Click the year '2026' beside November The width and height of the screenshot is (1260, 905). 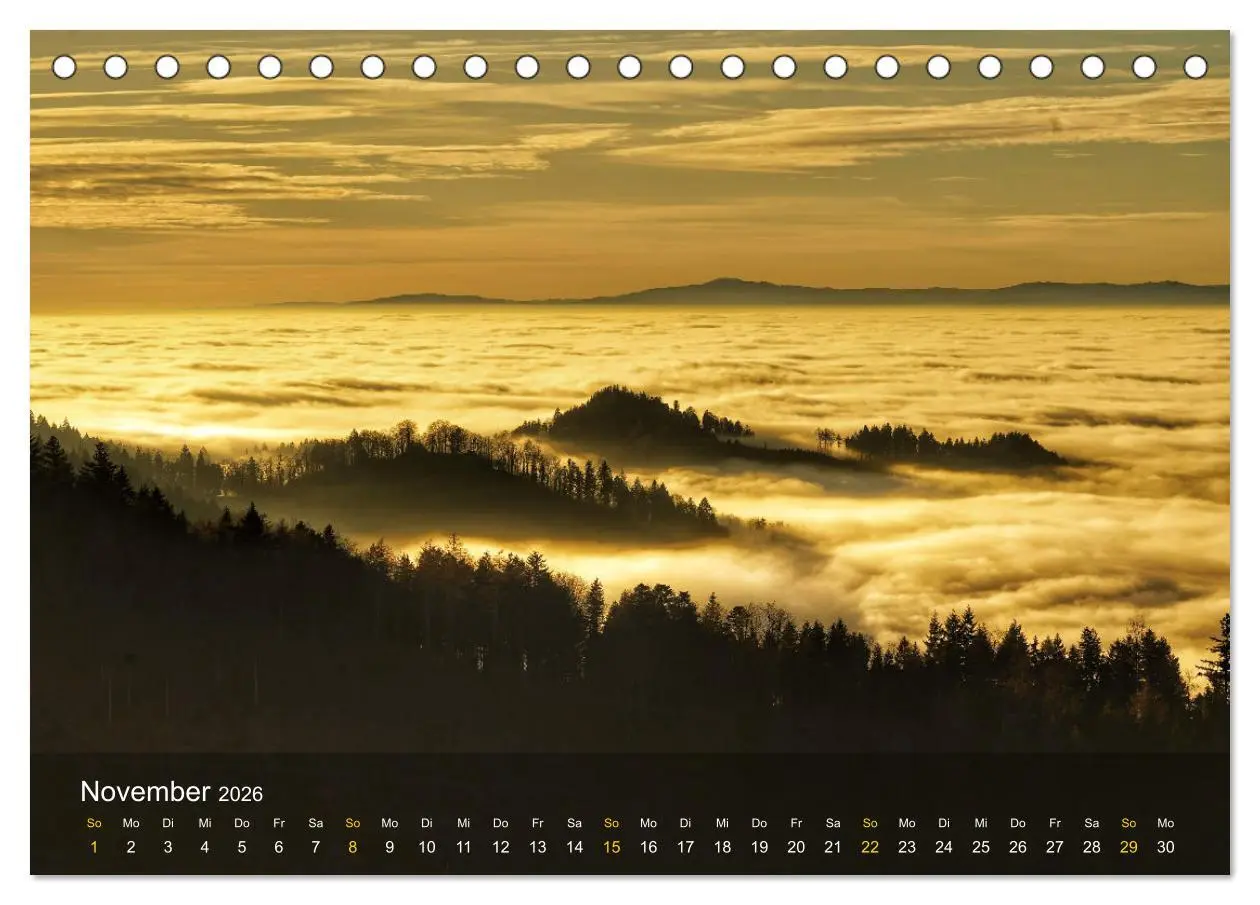tap(241, 794)
